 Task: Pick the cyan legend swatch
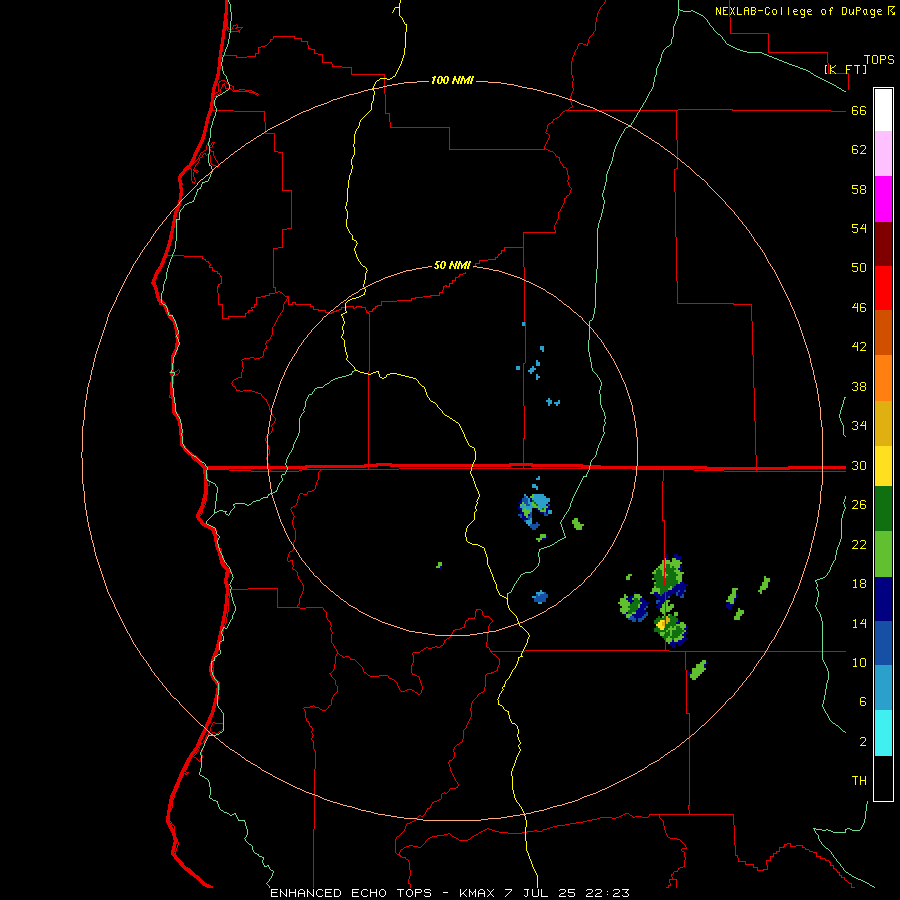pyautogui.click(x=883, y=733)
